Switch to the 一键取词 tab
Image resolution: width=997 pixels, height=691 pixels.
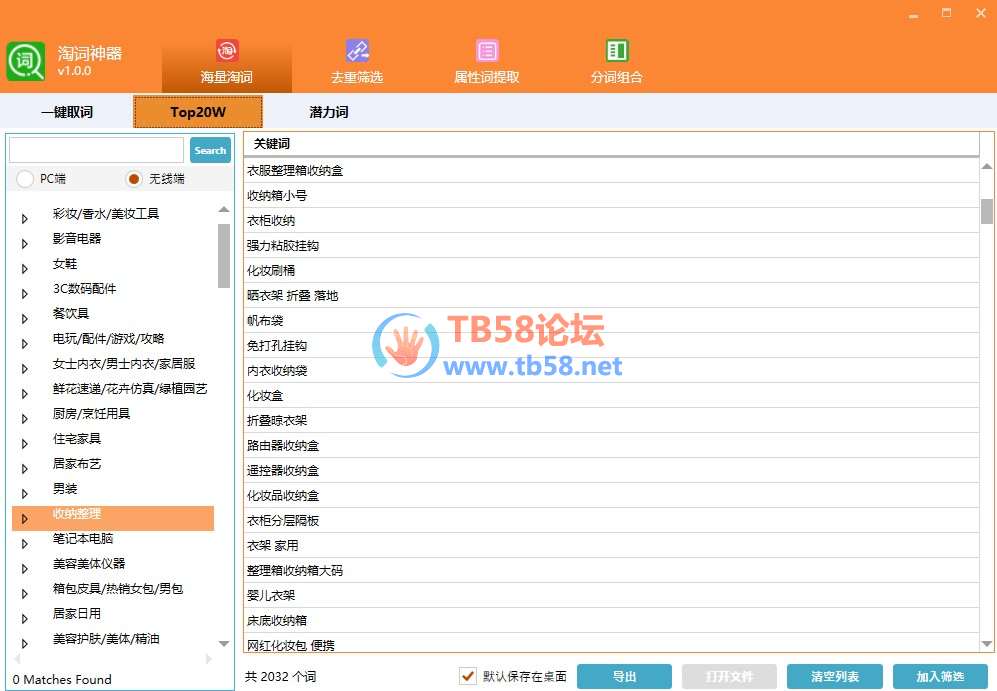(67, 112)
